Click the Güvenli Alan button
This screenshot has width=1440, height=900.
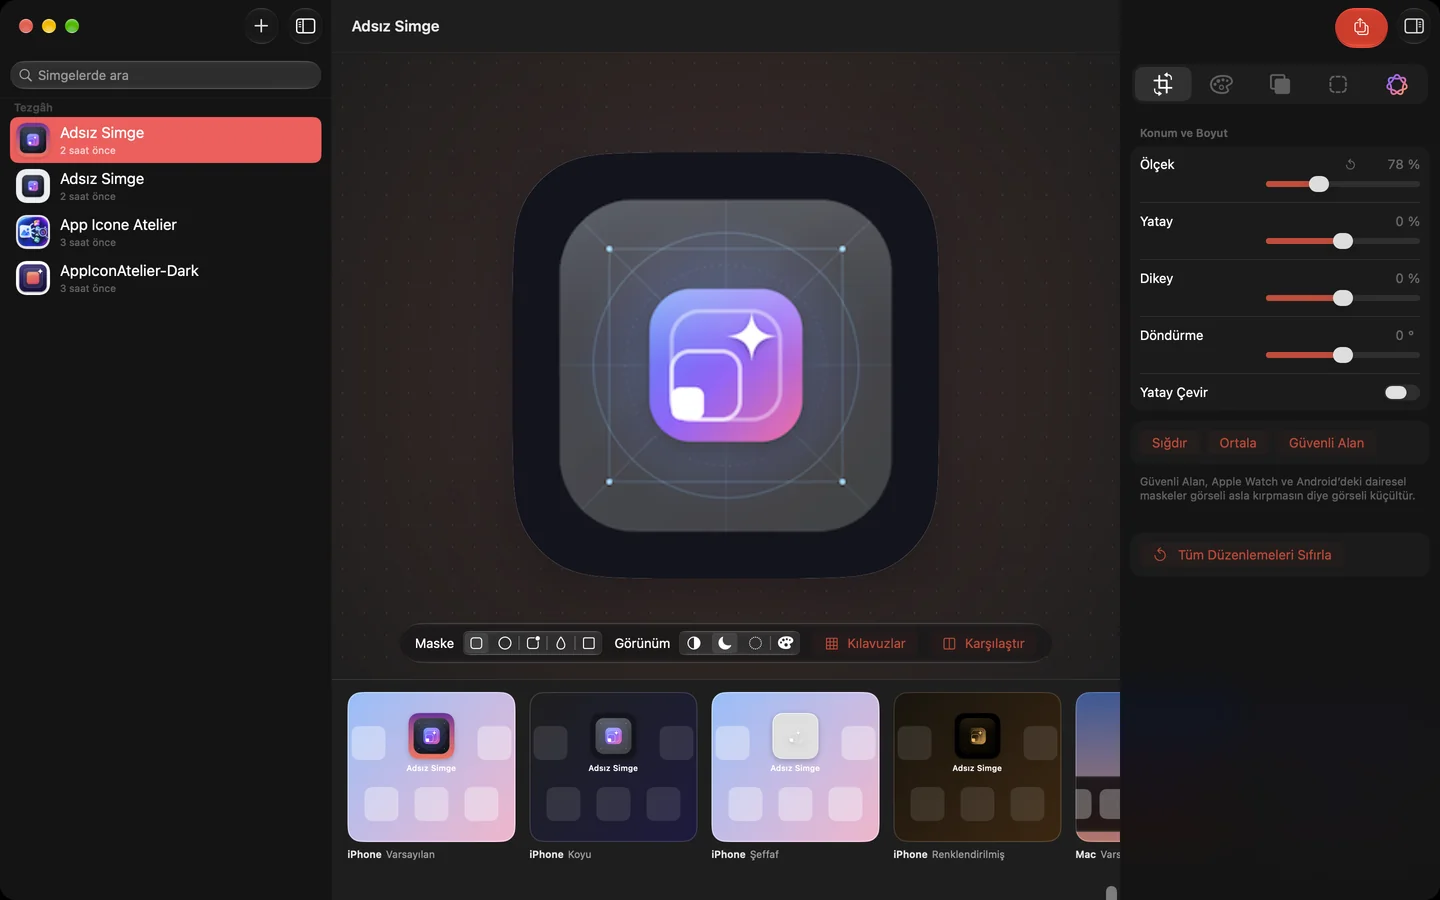[x=1326, y=443]
